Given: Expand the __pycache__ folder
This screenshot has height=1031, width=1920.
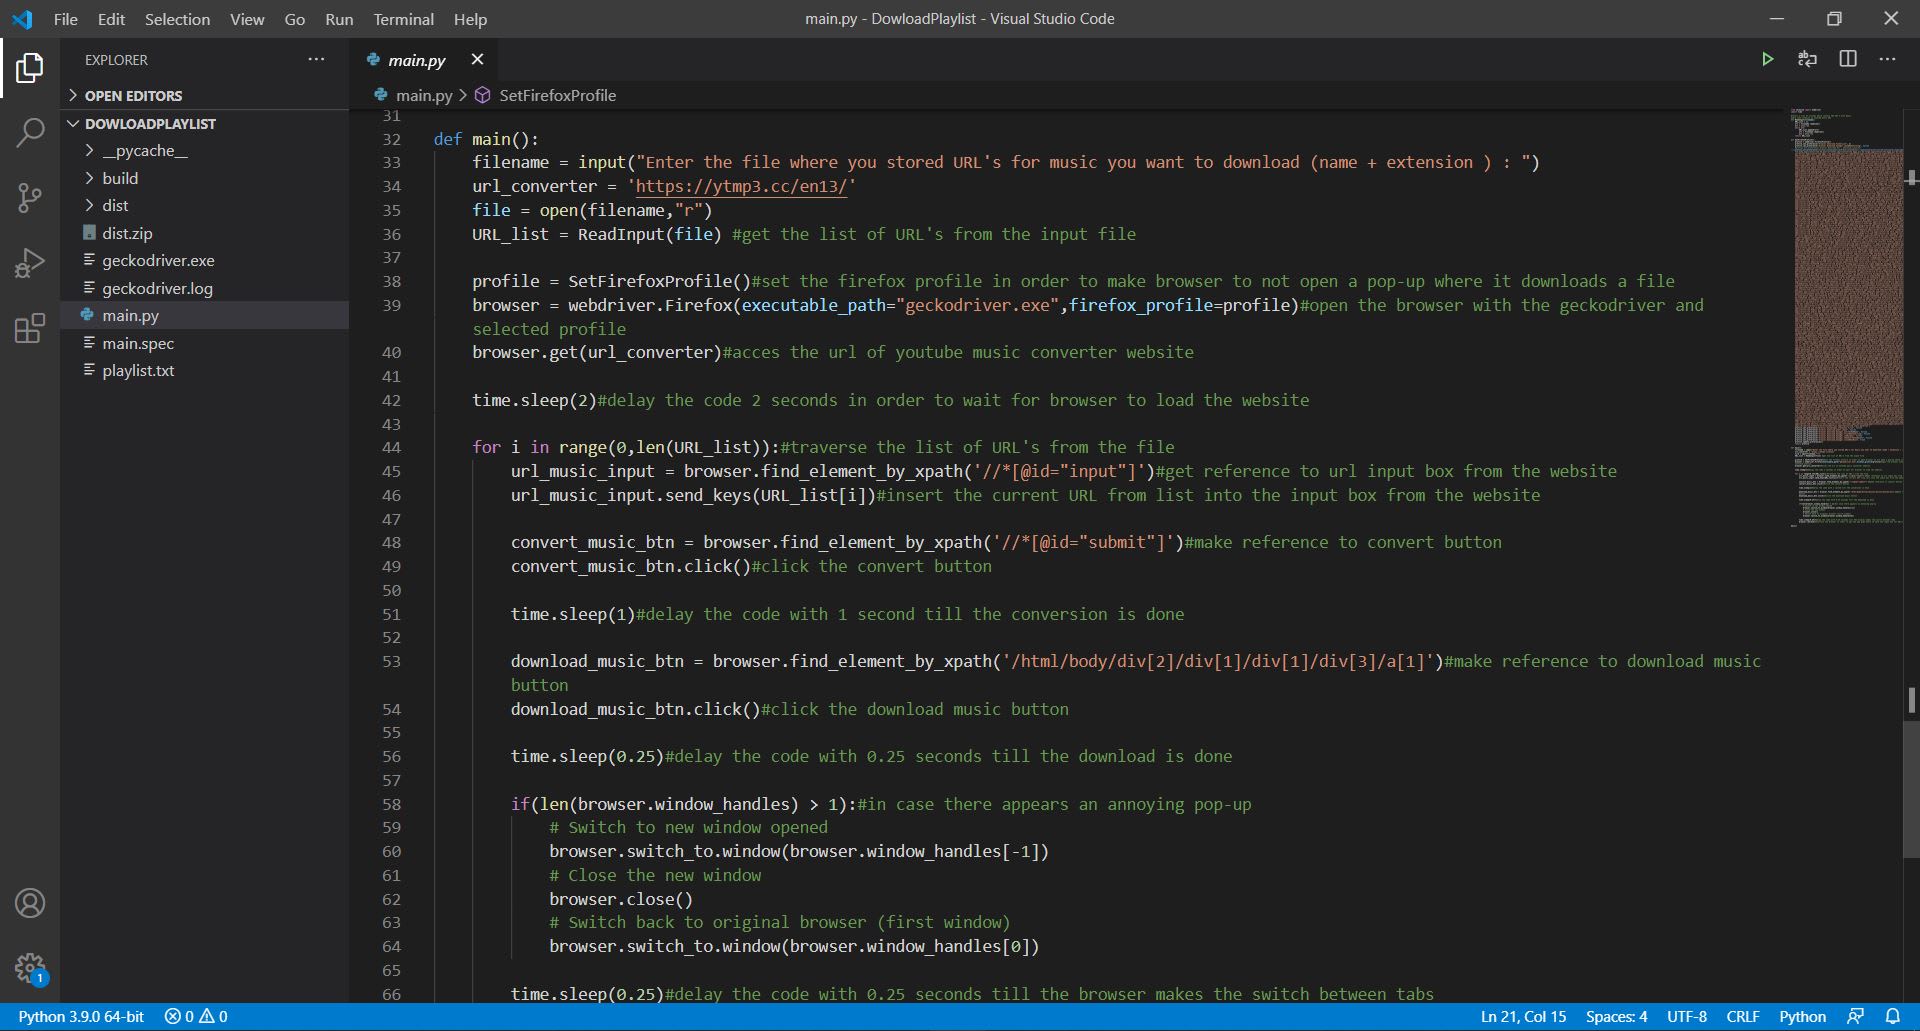Looking at the screenshot, I should coord(144,151).
